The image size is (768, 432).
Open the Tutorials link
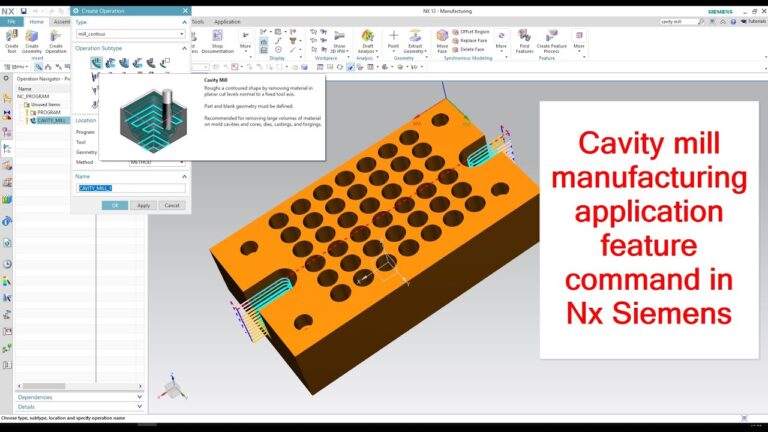coord(754,22)
